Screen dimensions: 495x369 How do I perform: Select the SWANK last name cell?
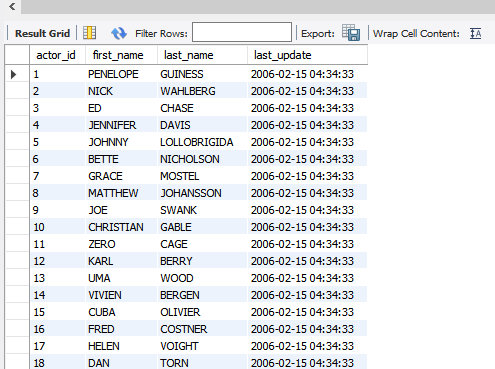(x=202, y=210)
